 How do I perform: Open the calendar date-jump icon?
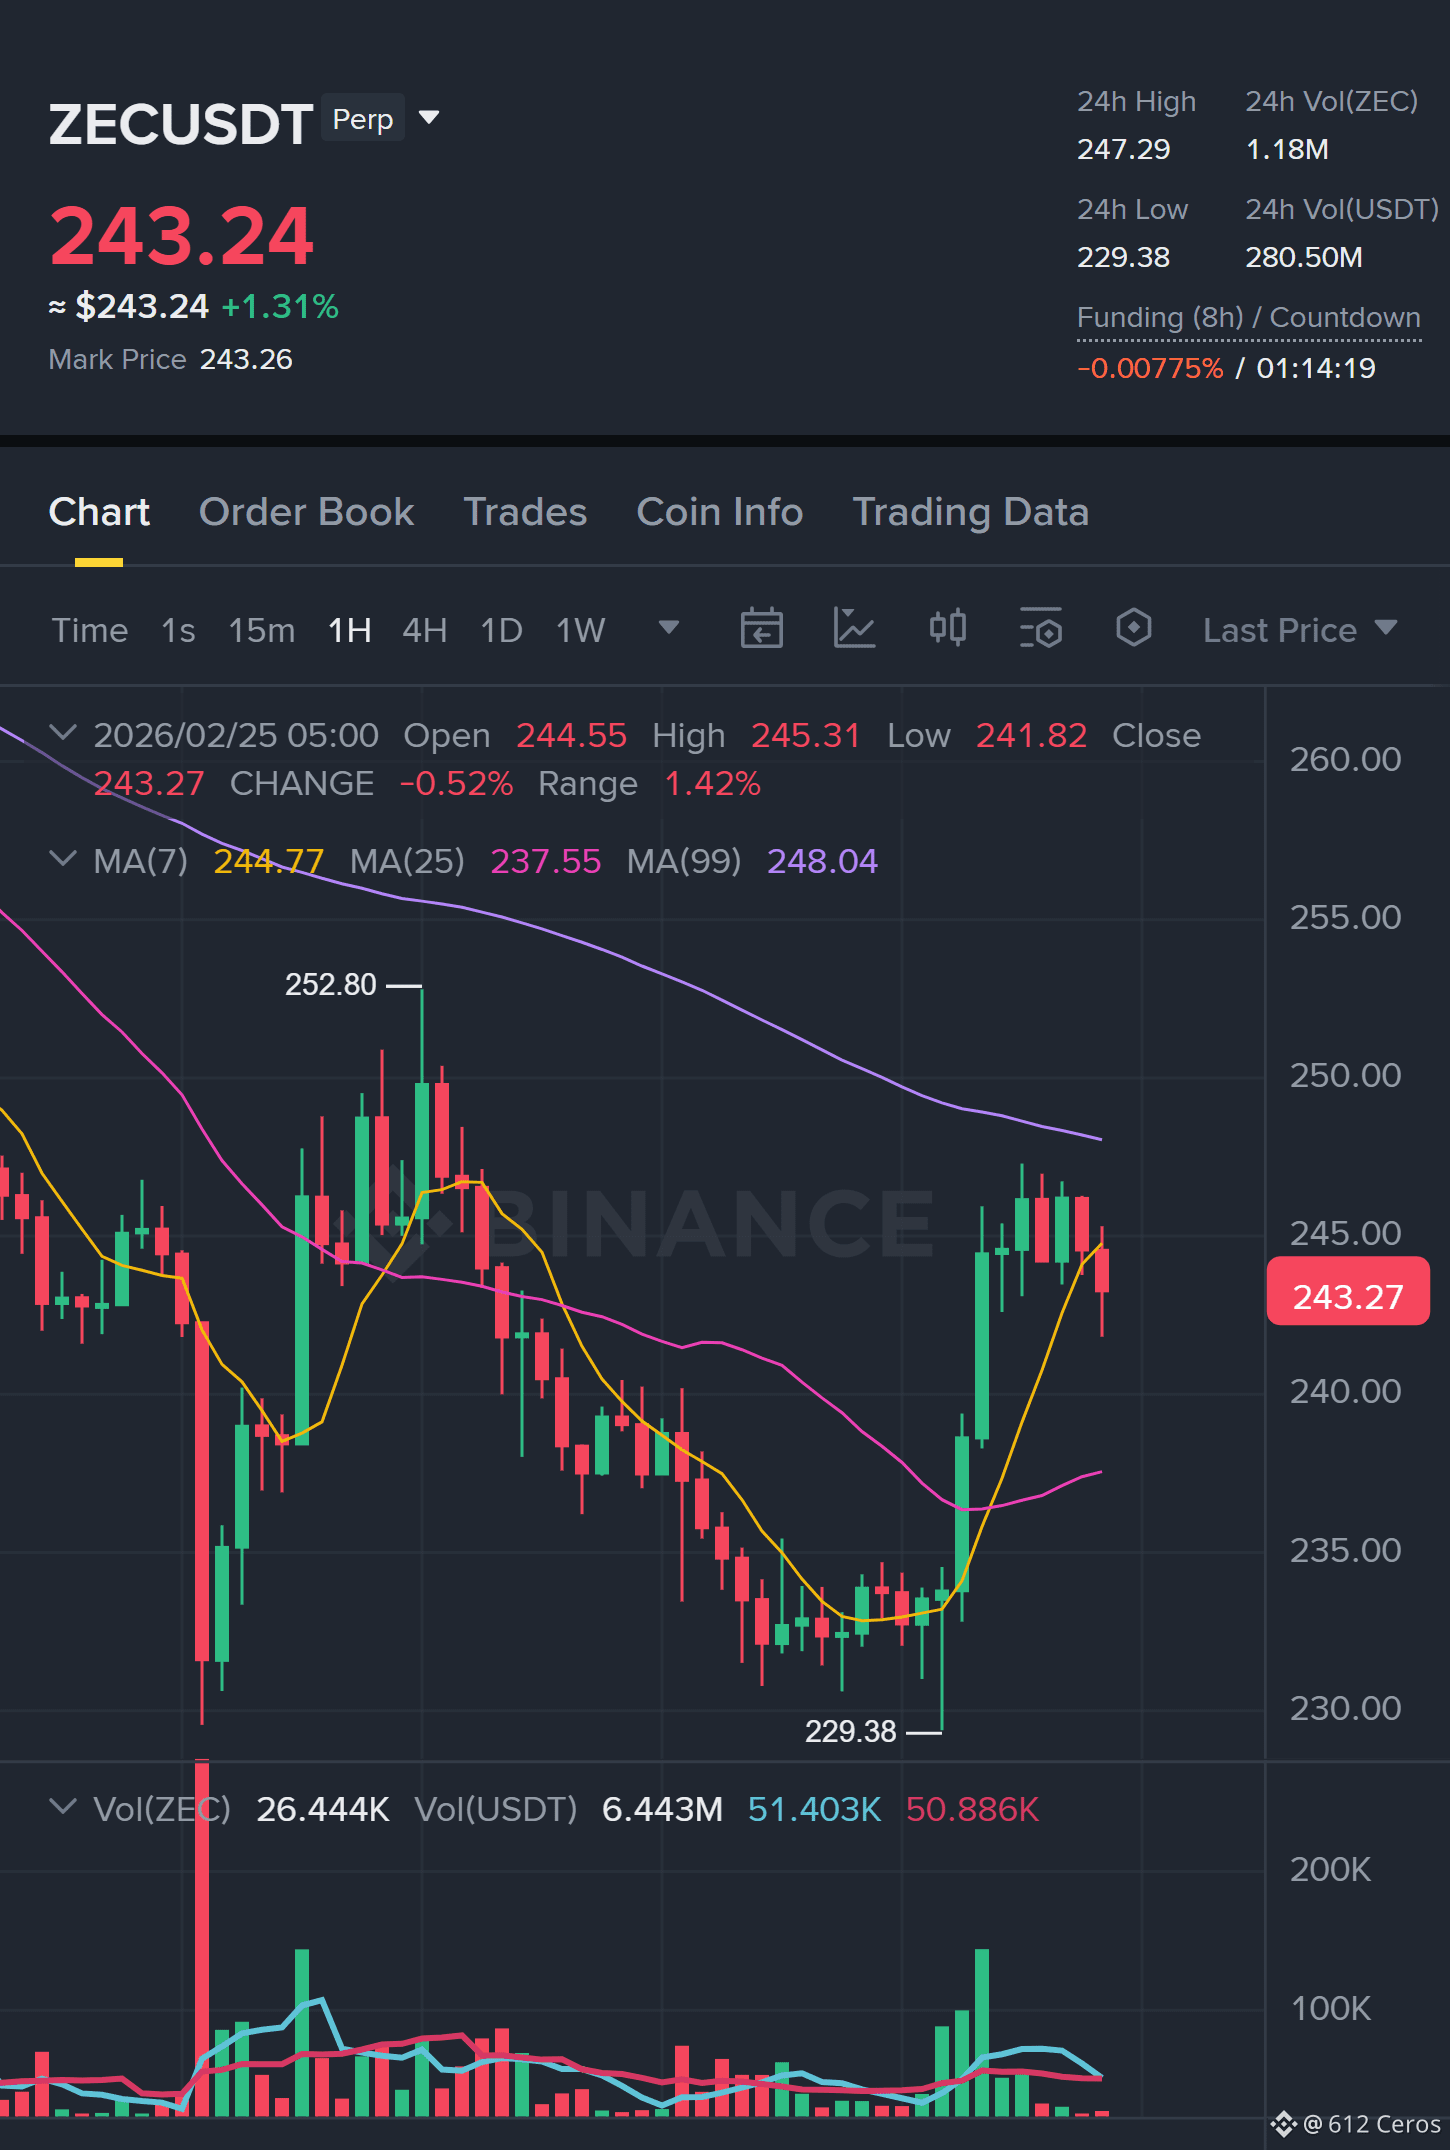click(x=761, y=629)
